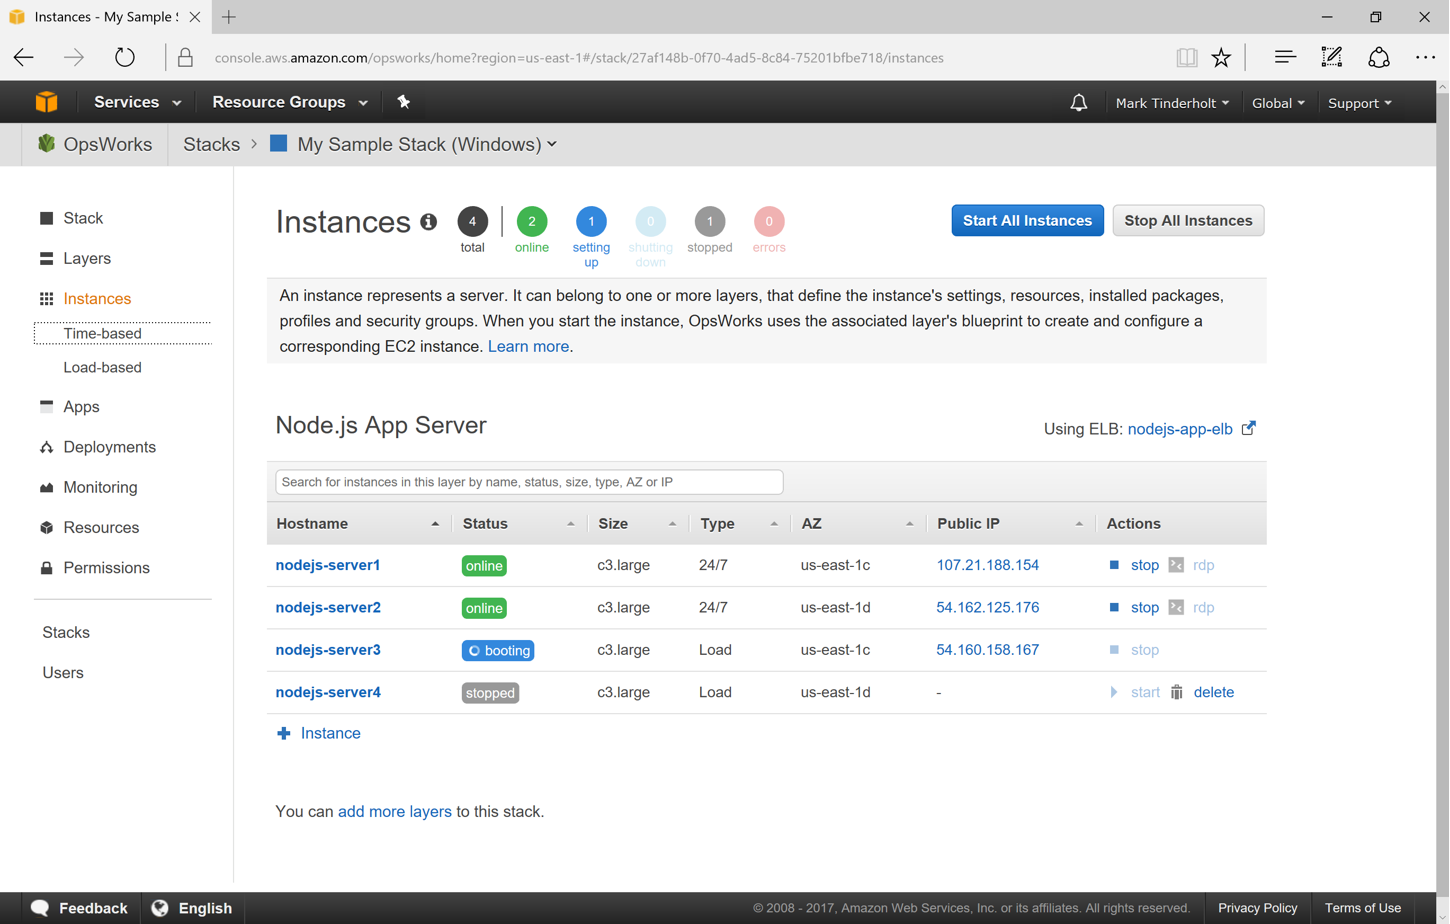Click stop square icon for nodejs-server1
Image resolution: width=1450 pixels, height=924 pixels.
[x=1114, y=565]
